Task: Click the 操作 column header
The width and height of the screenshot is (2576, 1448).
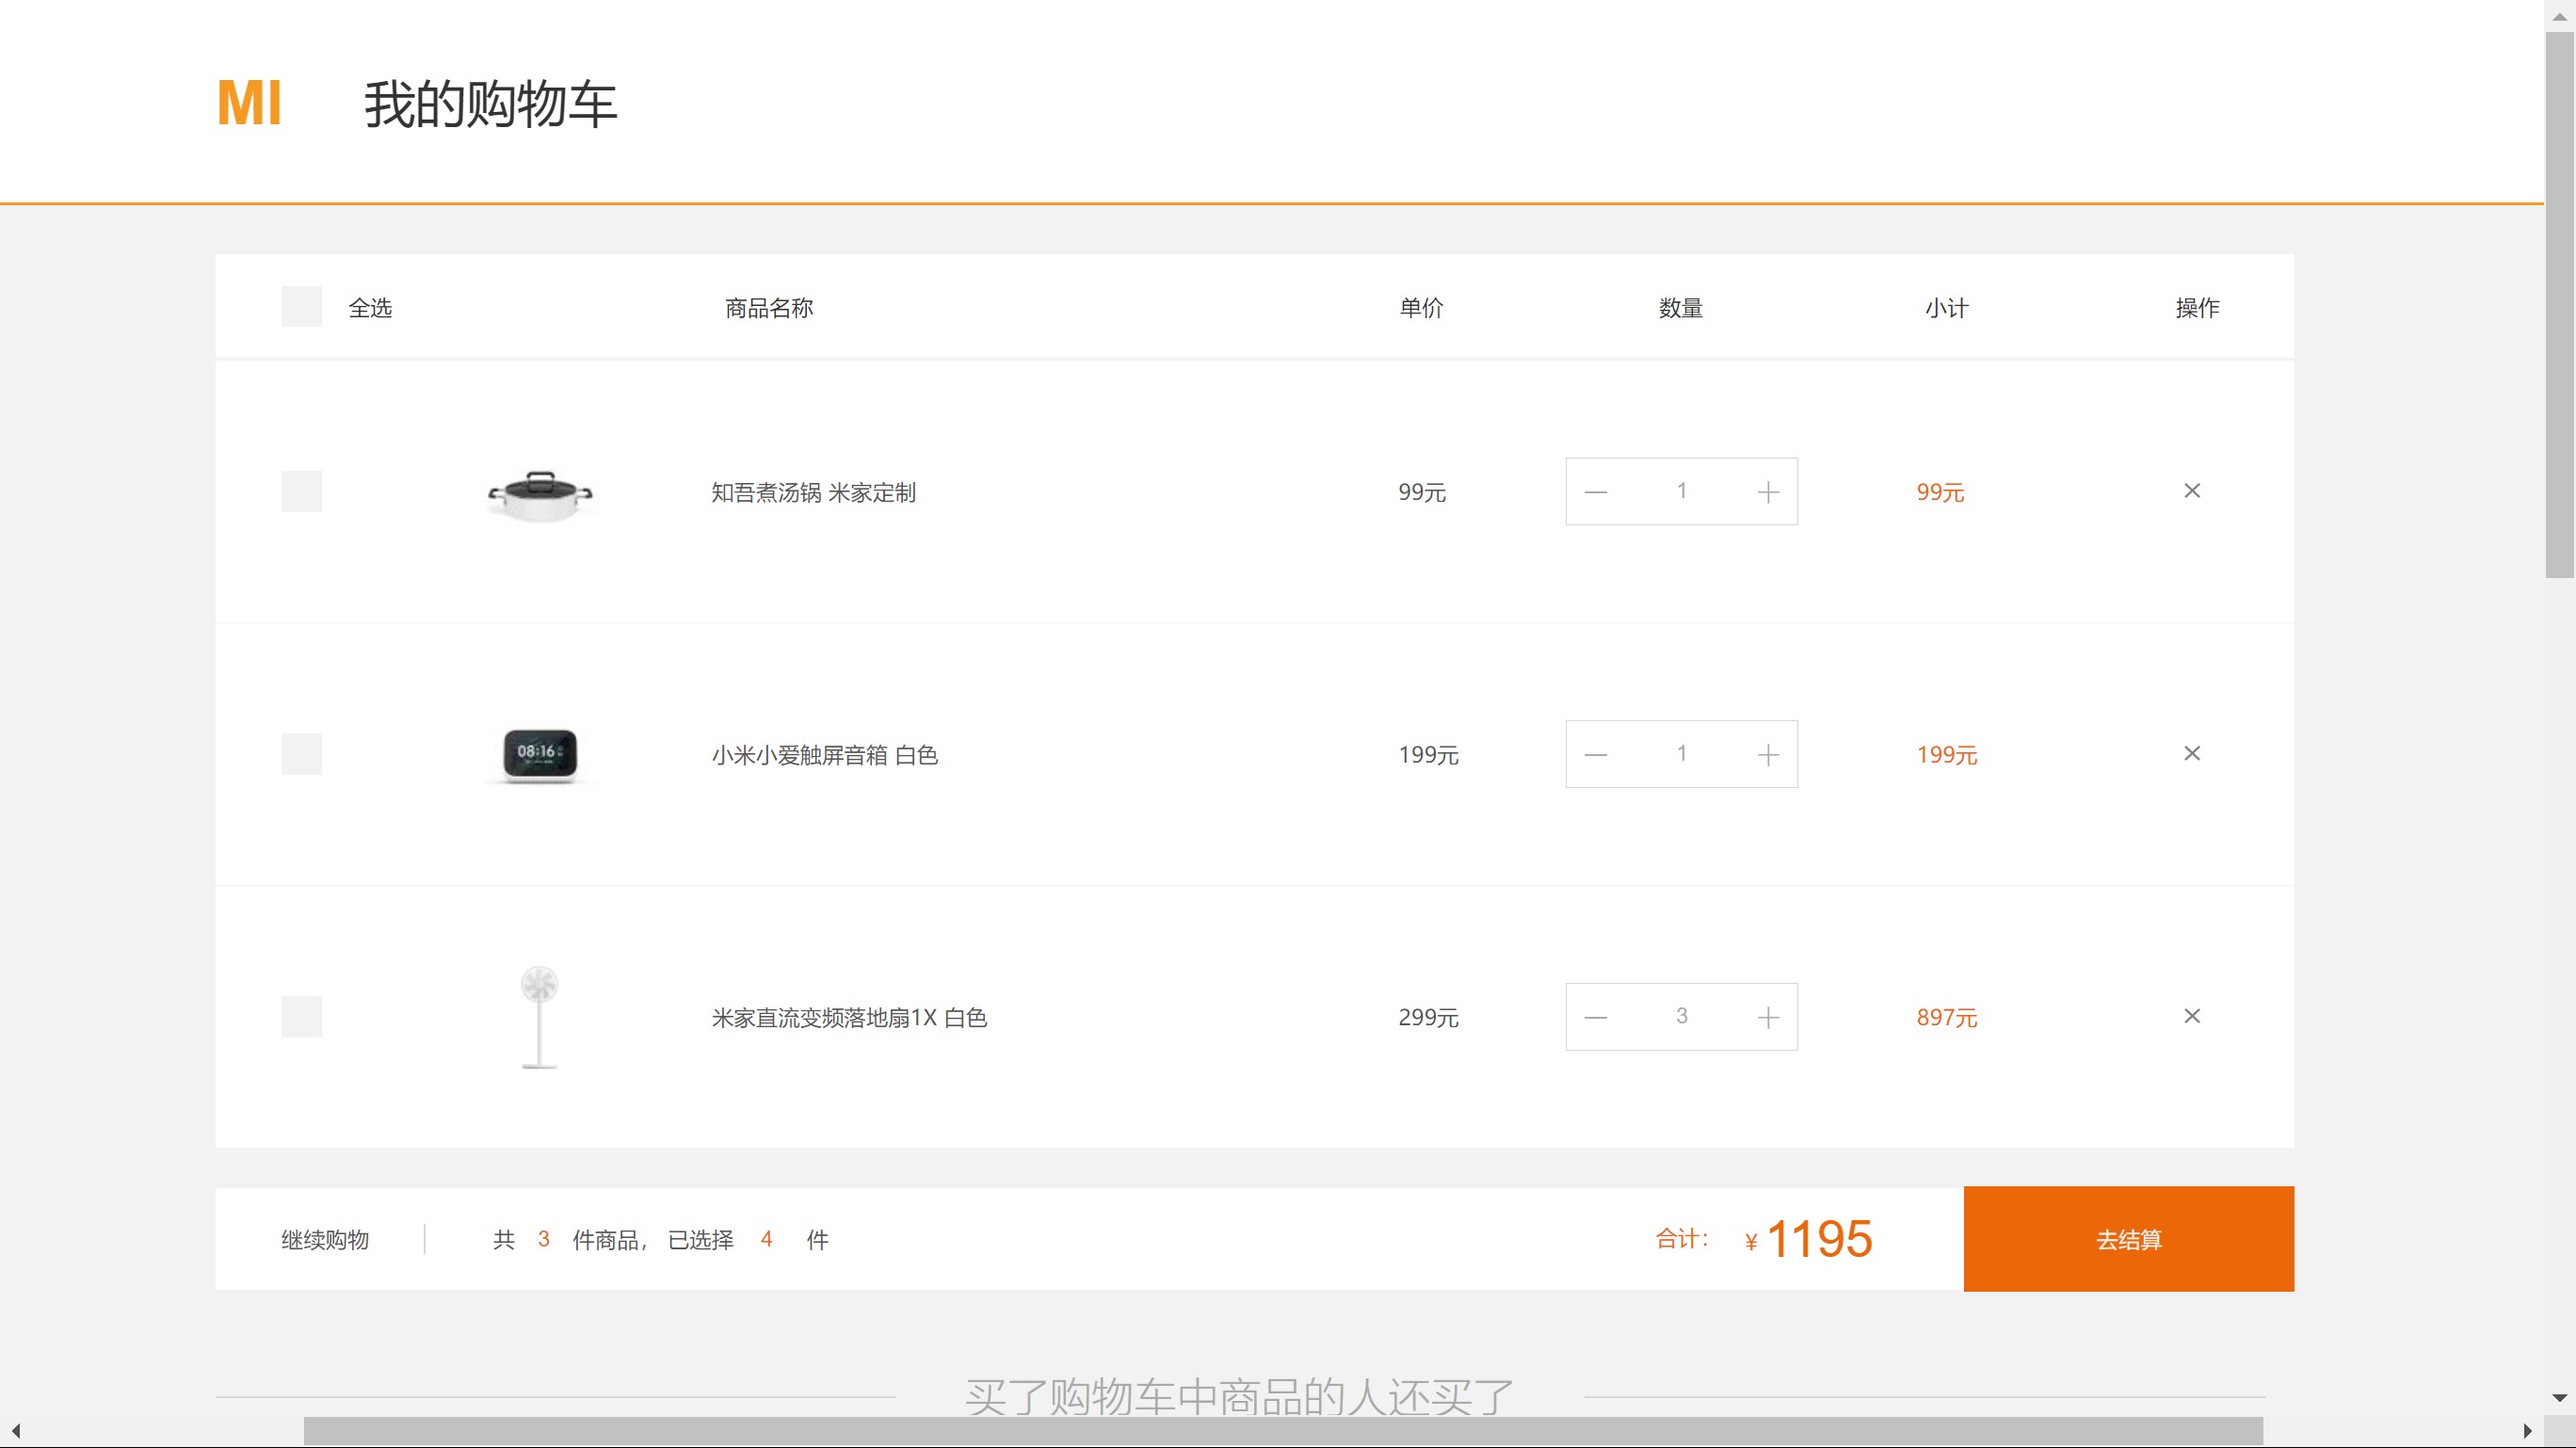Action: click(x=2197, y=308)
